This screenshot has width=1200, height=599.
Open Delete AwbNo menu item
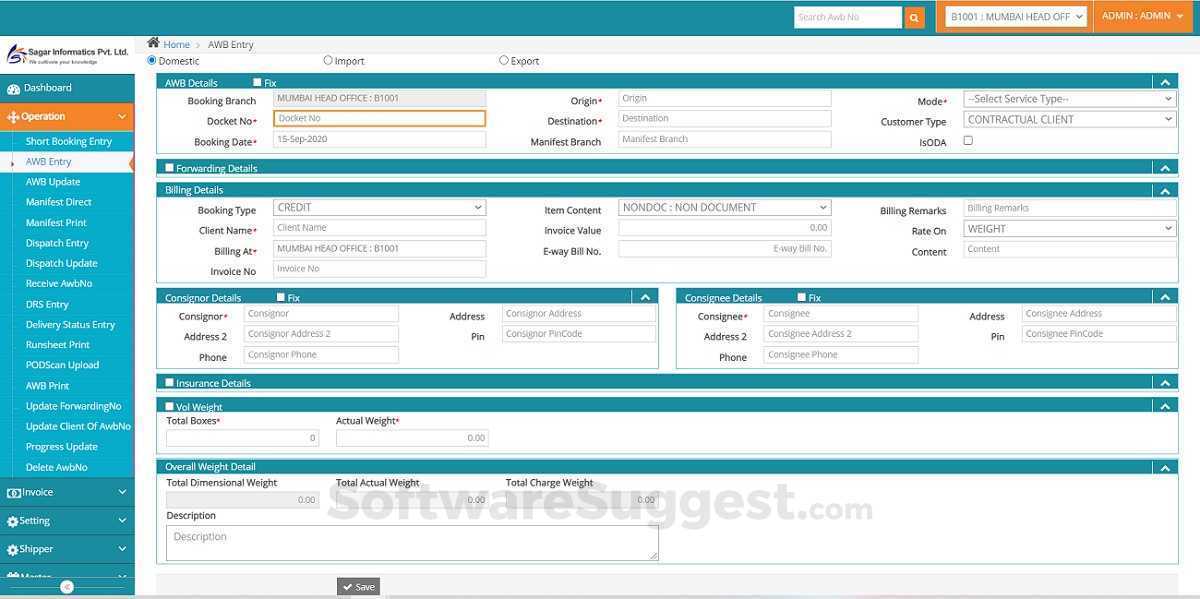[57, 467]
